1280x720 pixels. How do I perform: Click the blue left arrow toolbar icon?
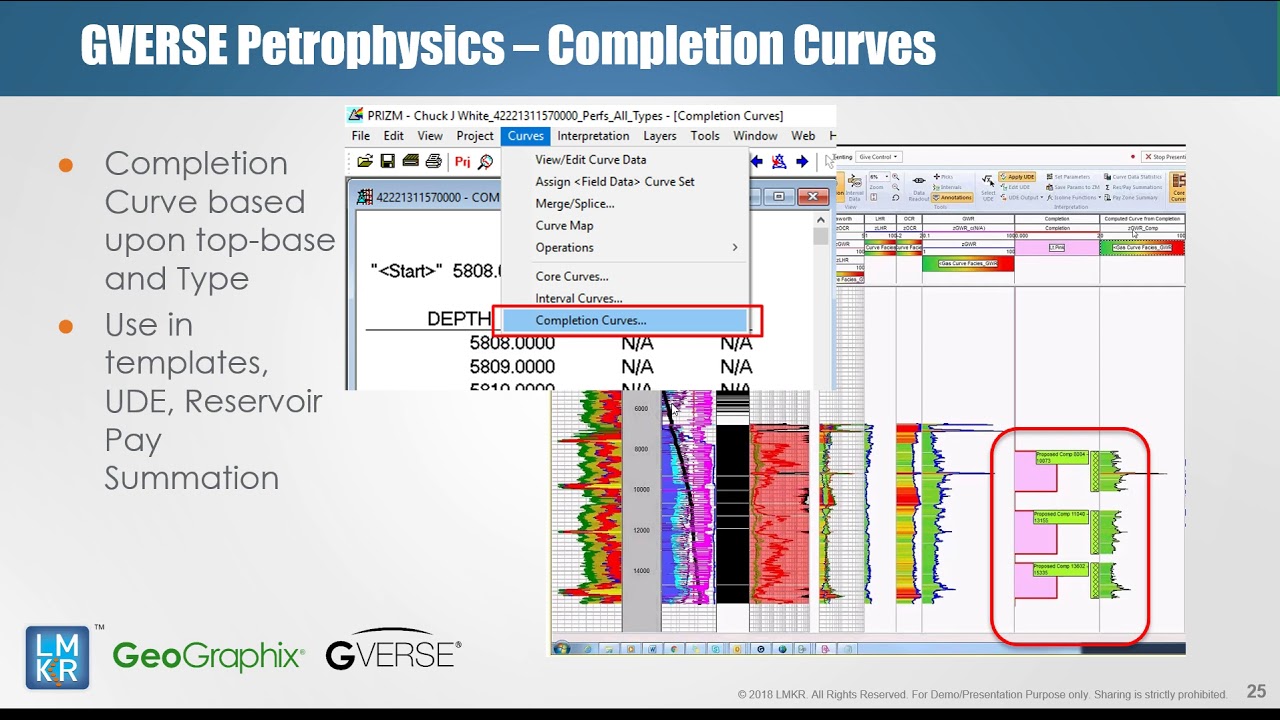tap(757, 161)
